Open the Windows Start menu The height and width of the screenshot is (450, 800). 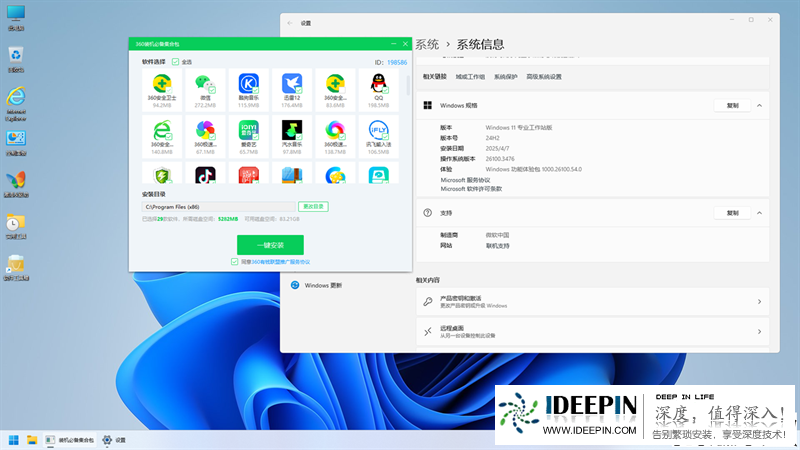[x=14, y=440]
